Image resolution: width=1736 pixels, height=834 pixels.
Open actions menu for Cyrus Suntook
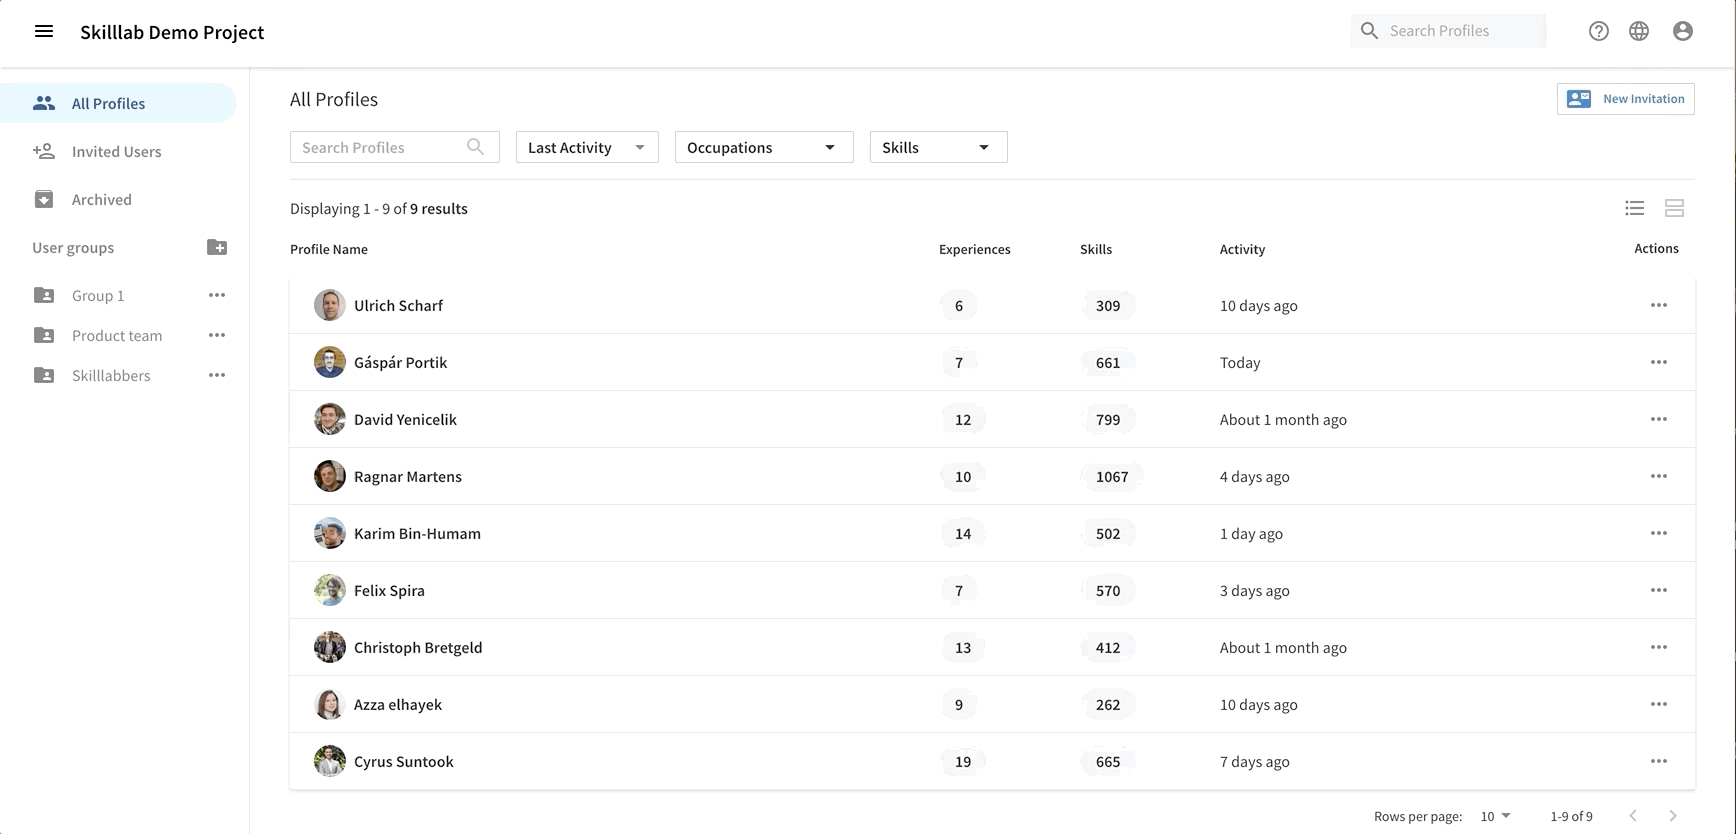pyautogui.click(x=1659, y=761)
